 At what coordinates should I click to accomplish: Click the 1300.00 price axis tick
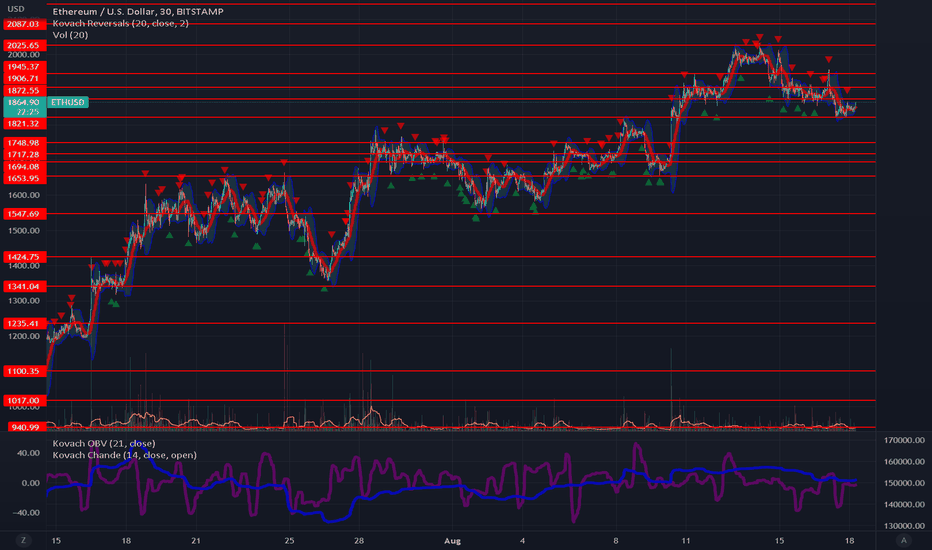click(x=24, y=301)
